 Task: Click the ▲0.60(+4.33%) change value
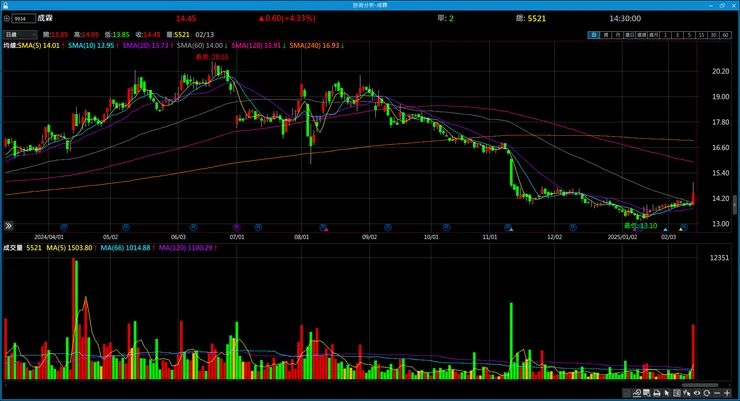pyautogui.click(x=287, y=18)
